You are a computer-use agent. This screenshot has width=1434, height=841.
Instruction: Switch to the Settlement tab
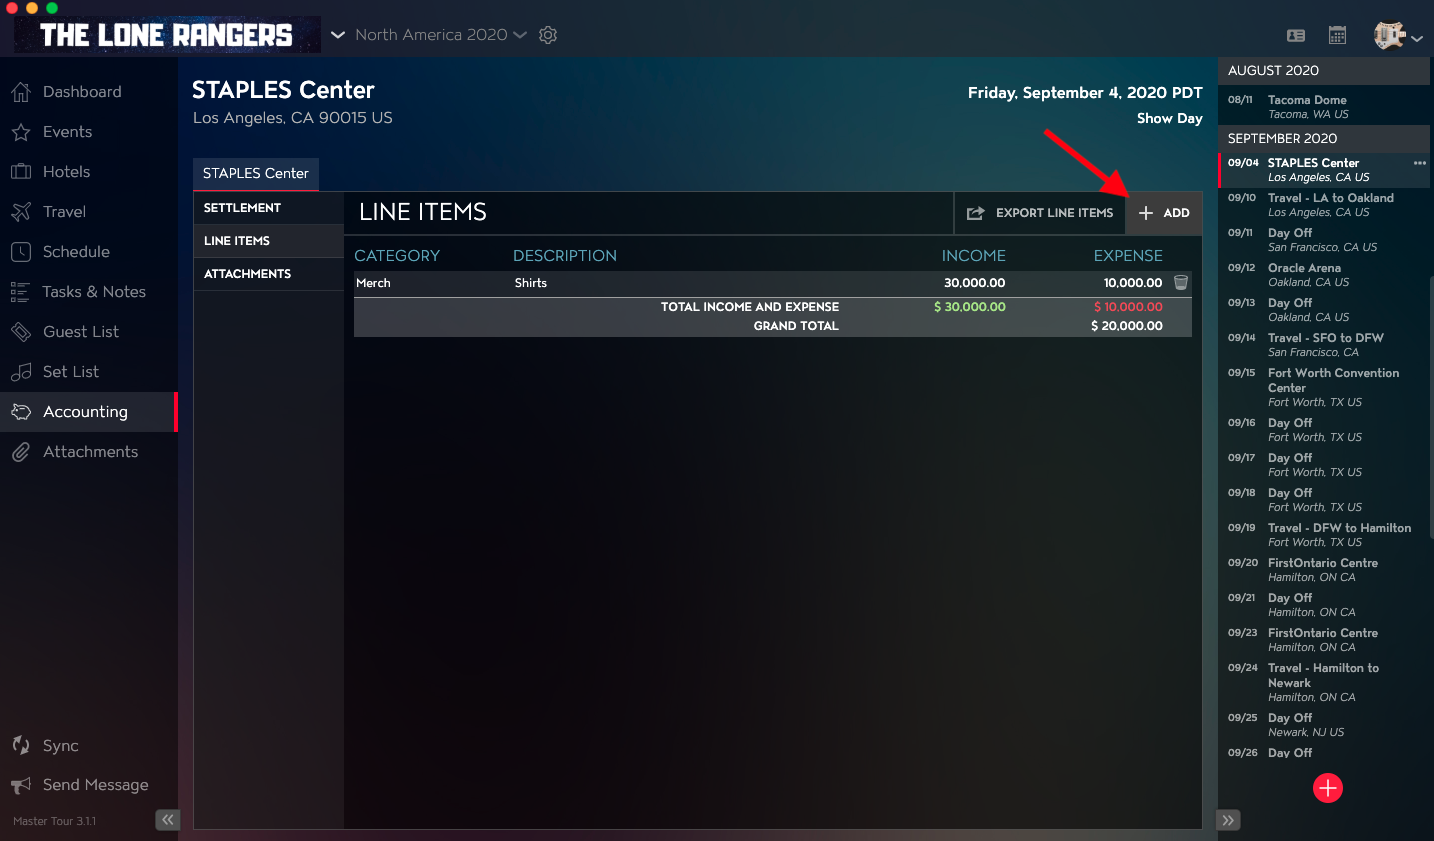pos(268,208)
